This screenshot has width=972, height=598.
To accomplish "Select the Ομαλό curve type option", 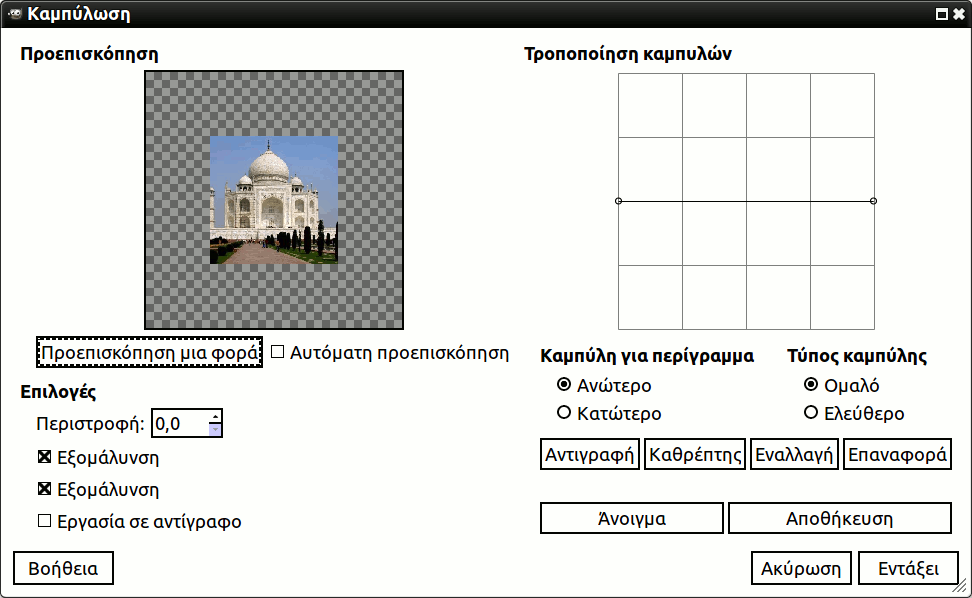I will [811, 385].
